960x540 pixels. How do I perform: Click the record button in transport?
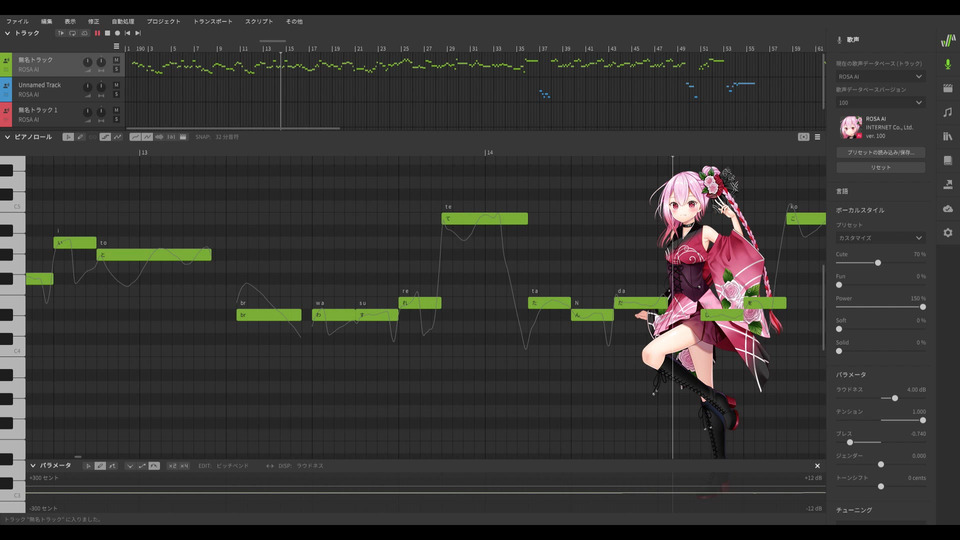click(x=118, y=33)
